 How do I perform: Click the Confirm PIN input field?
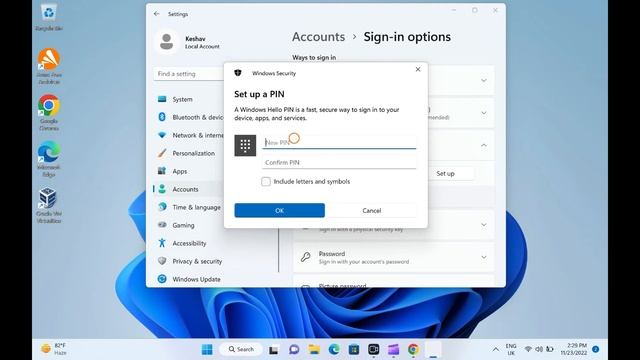(x=339, y=162)
